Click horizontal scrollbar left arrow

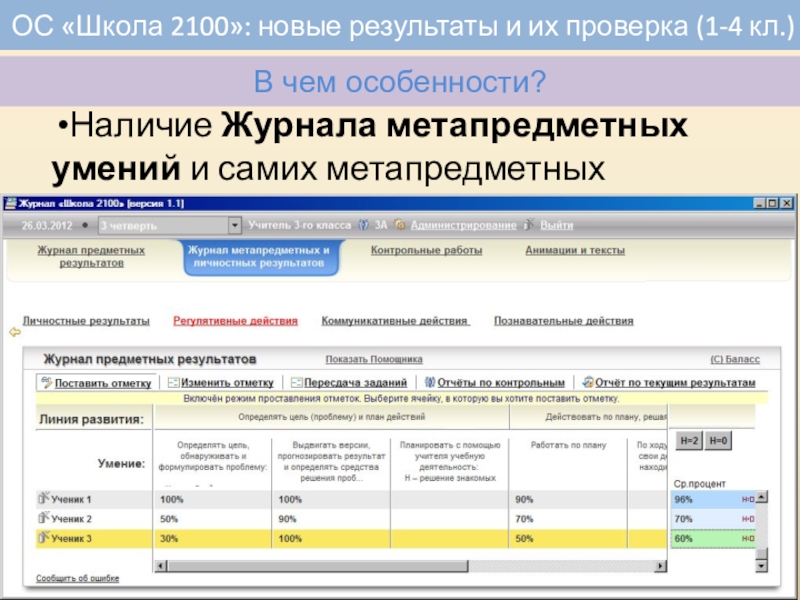(161, 566)
